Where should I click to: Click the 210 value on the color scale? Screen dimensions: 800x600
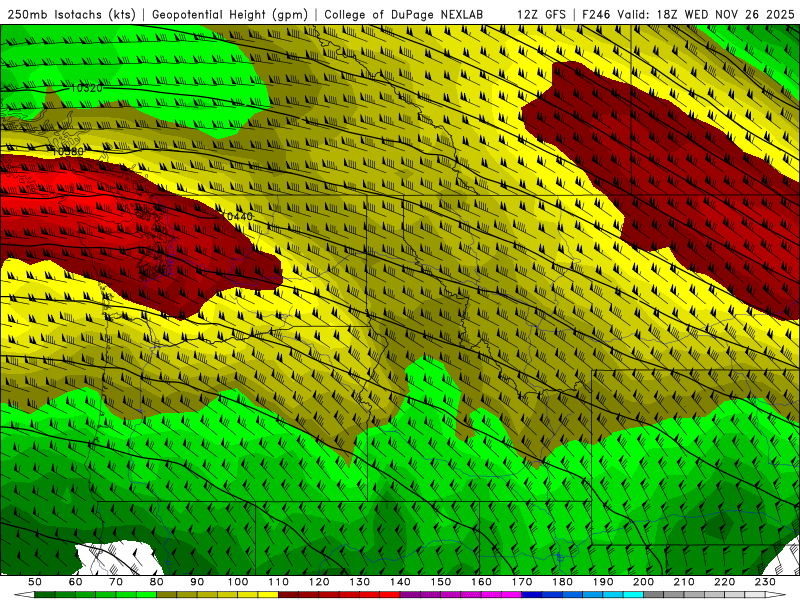[x=684, y=582]
